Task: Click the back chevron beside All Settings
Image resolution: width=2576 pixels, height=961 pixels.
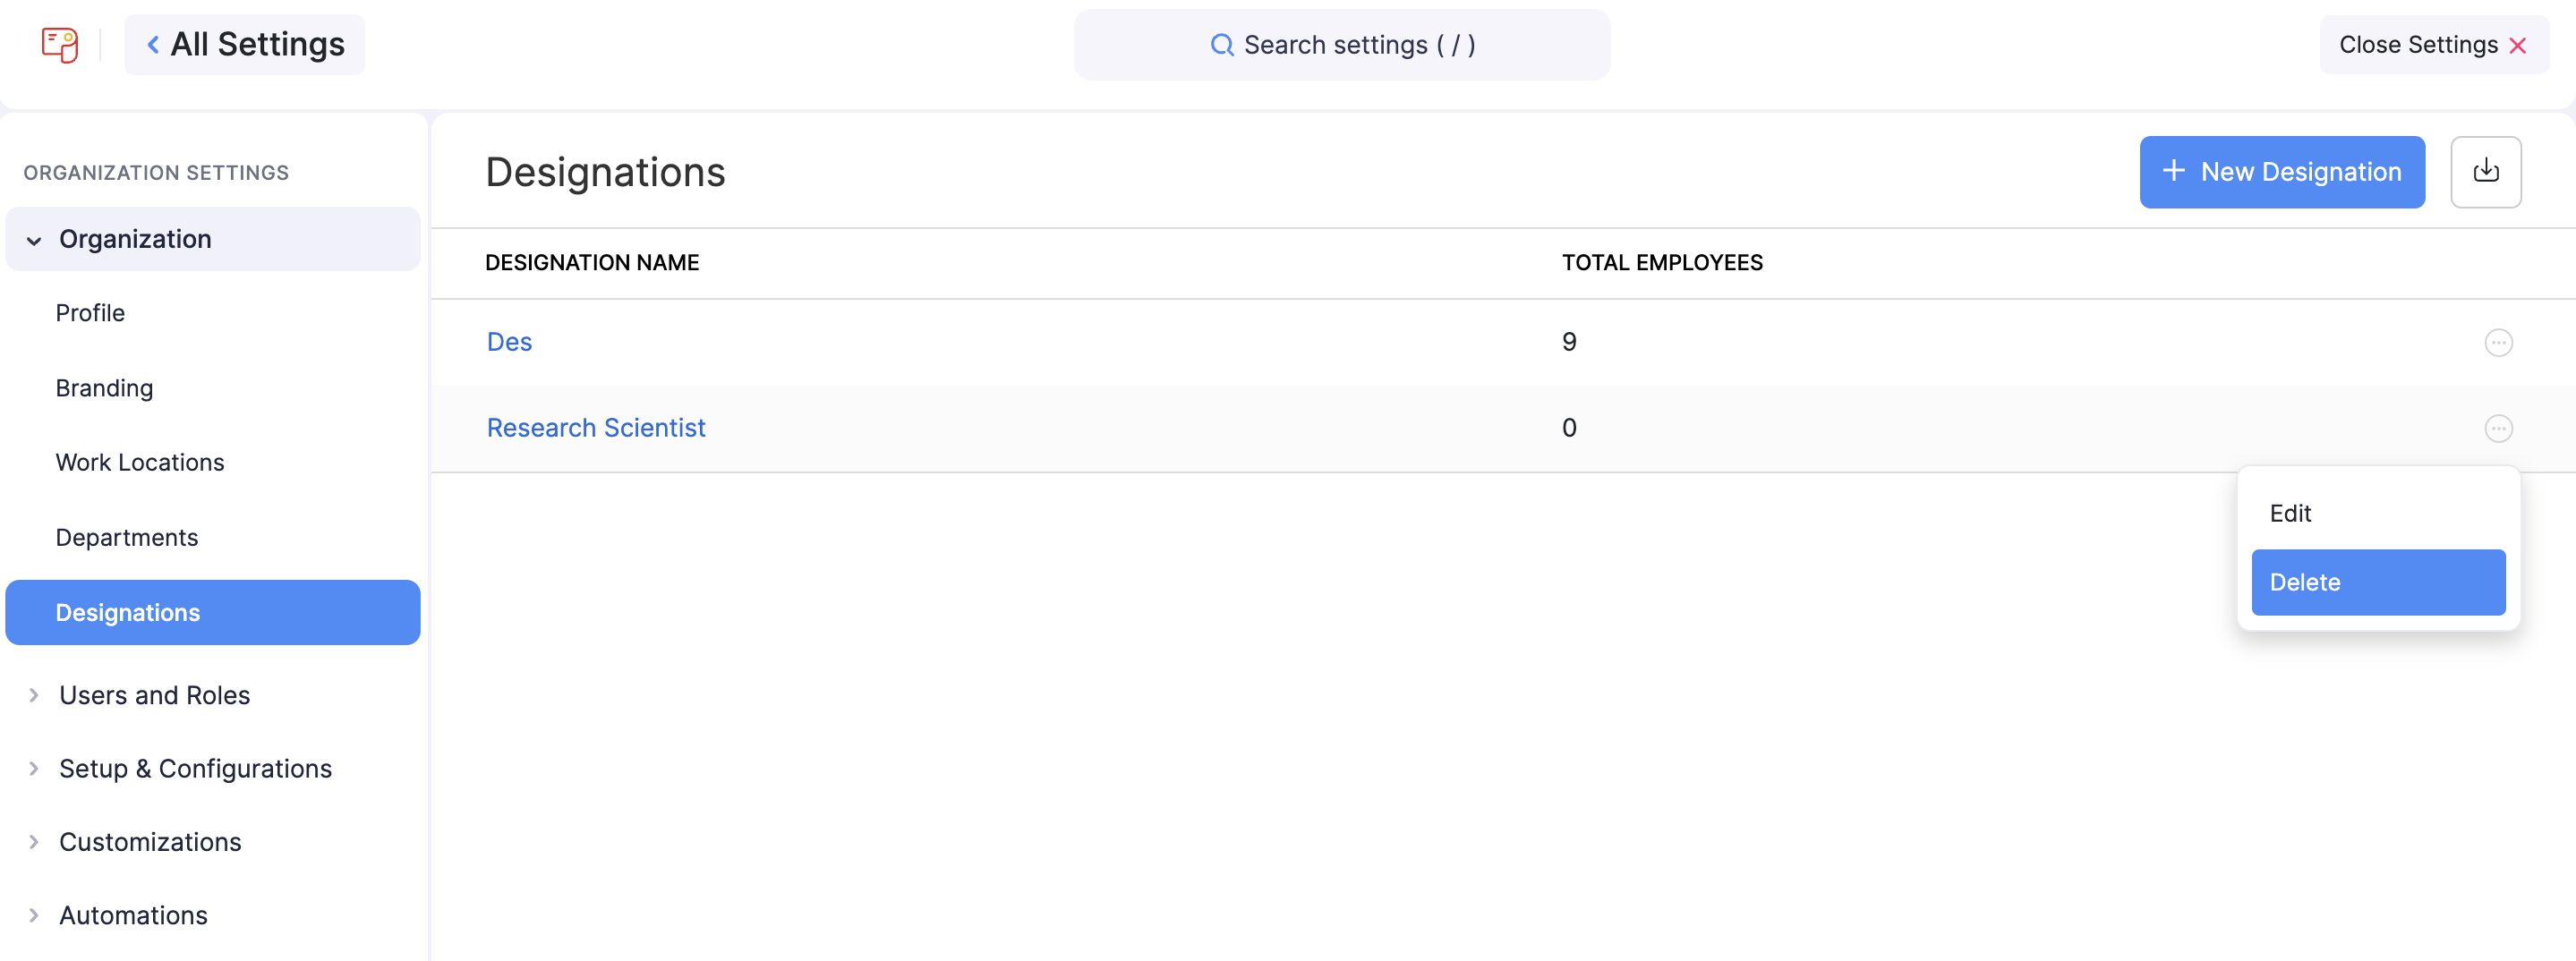Action: [153, 45]
